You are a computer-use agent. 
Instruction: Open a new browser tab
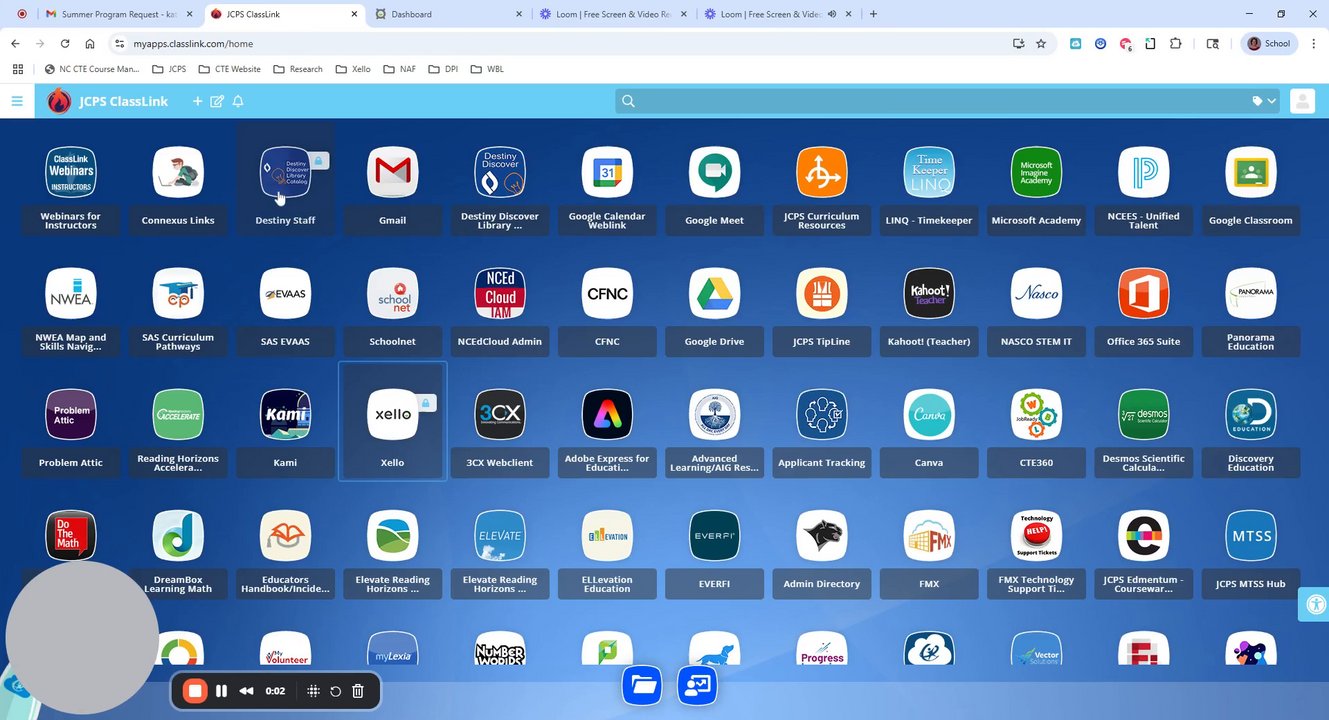click(873, 14)
